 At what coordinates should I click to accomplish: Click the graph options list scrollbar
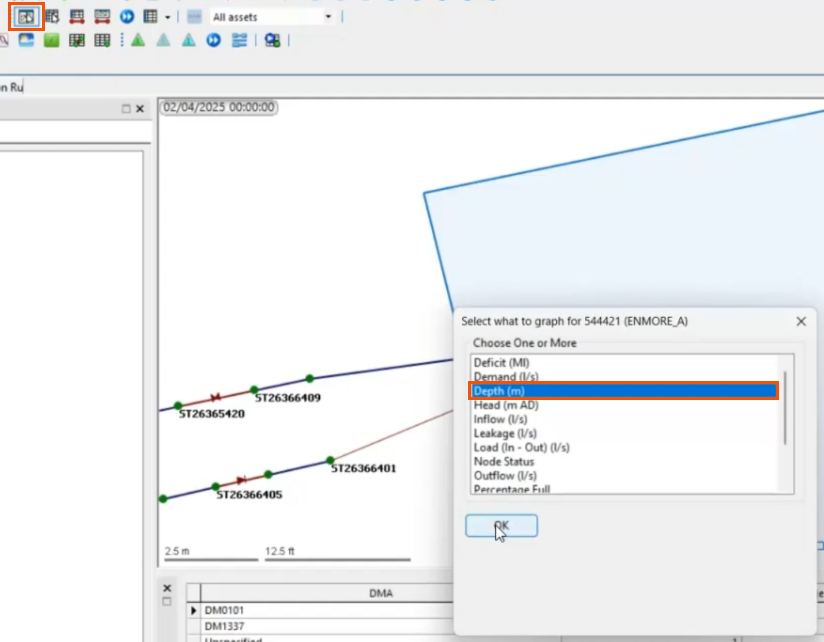coord(786,408)
